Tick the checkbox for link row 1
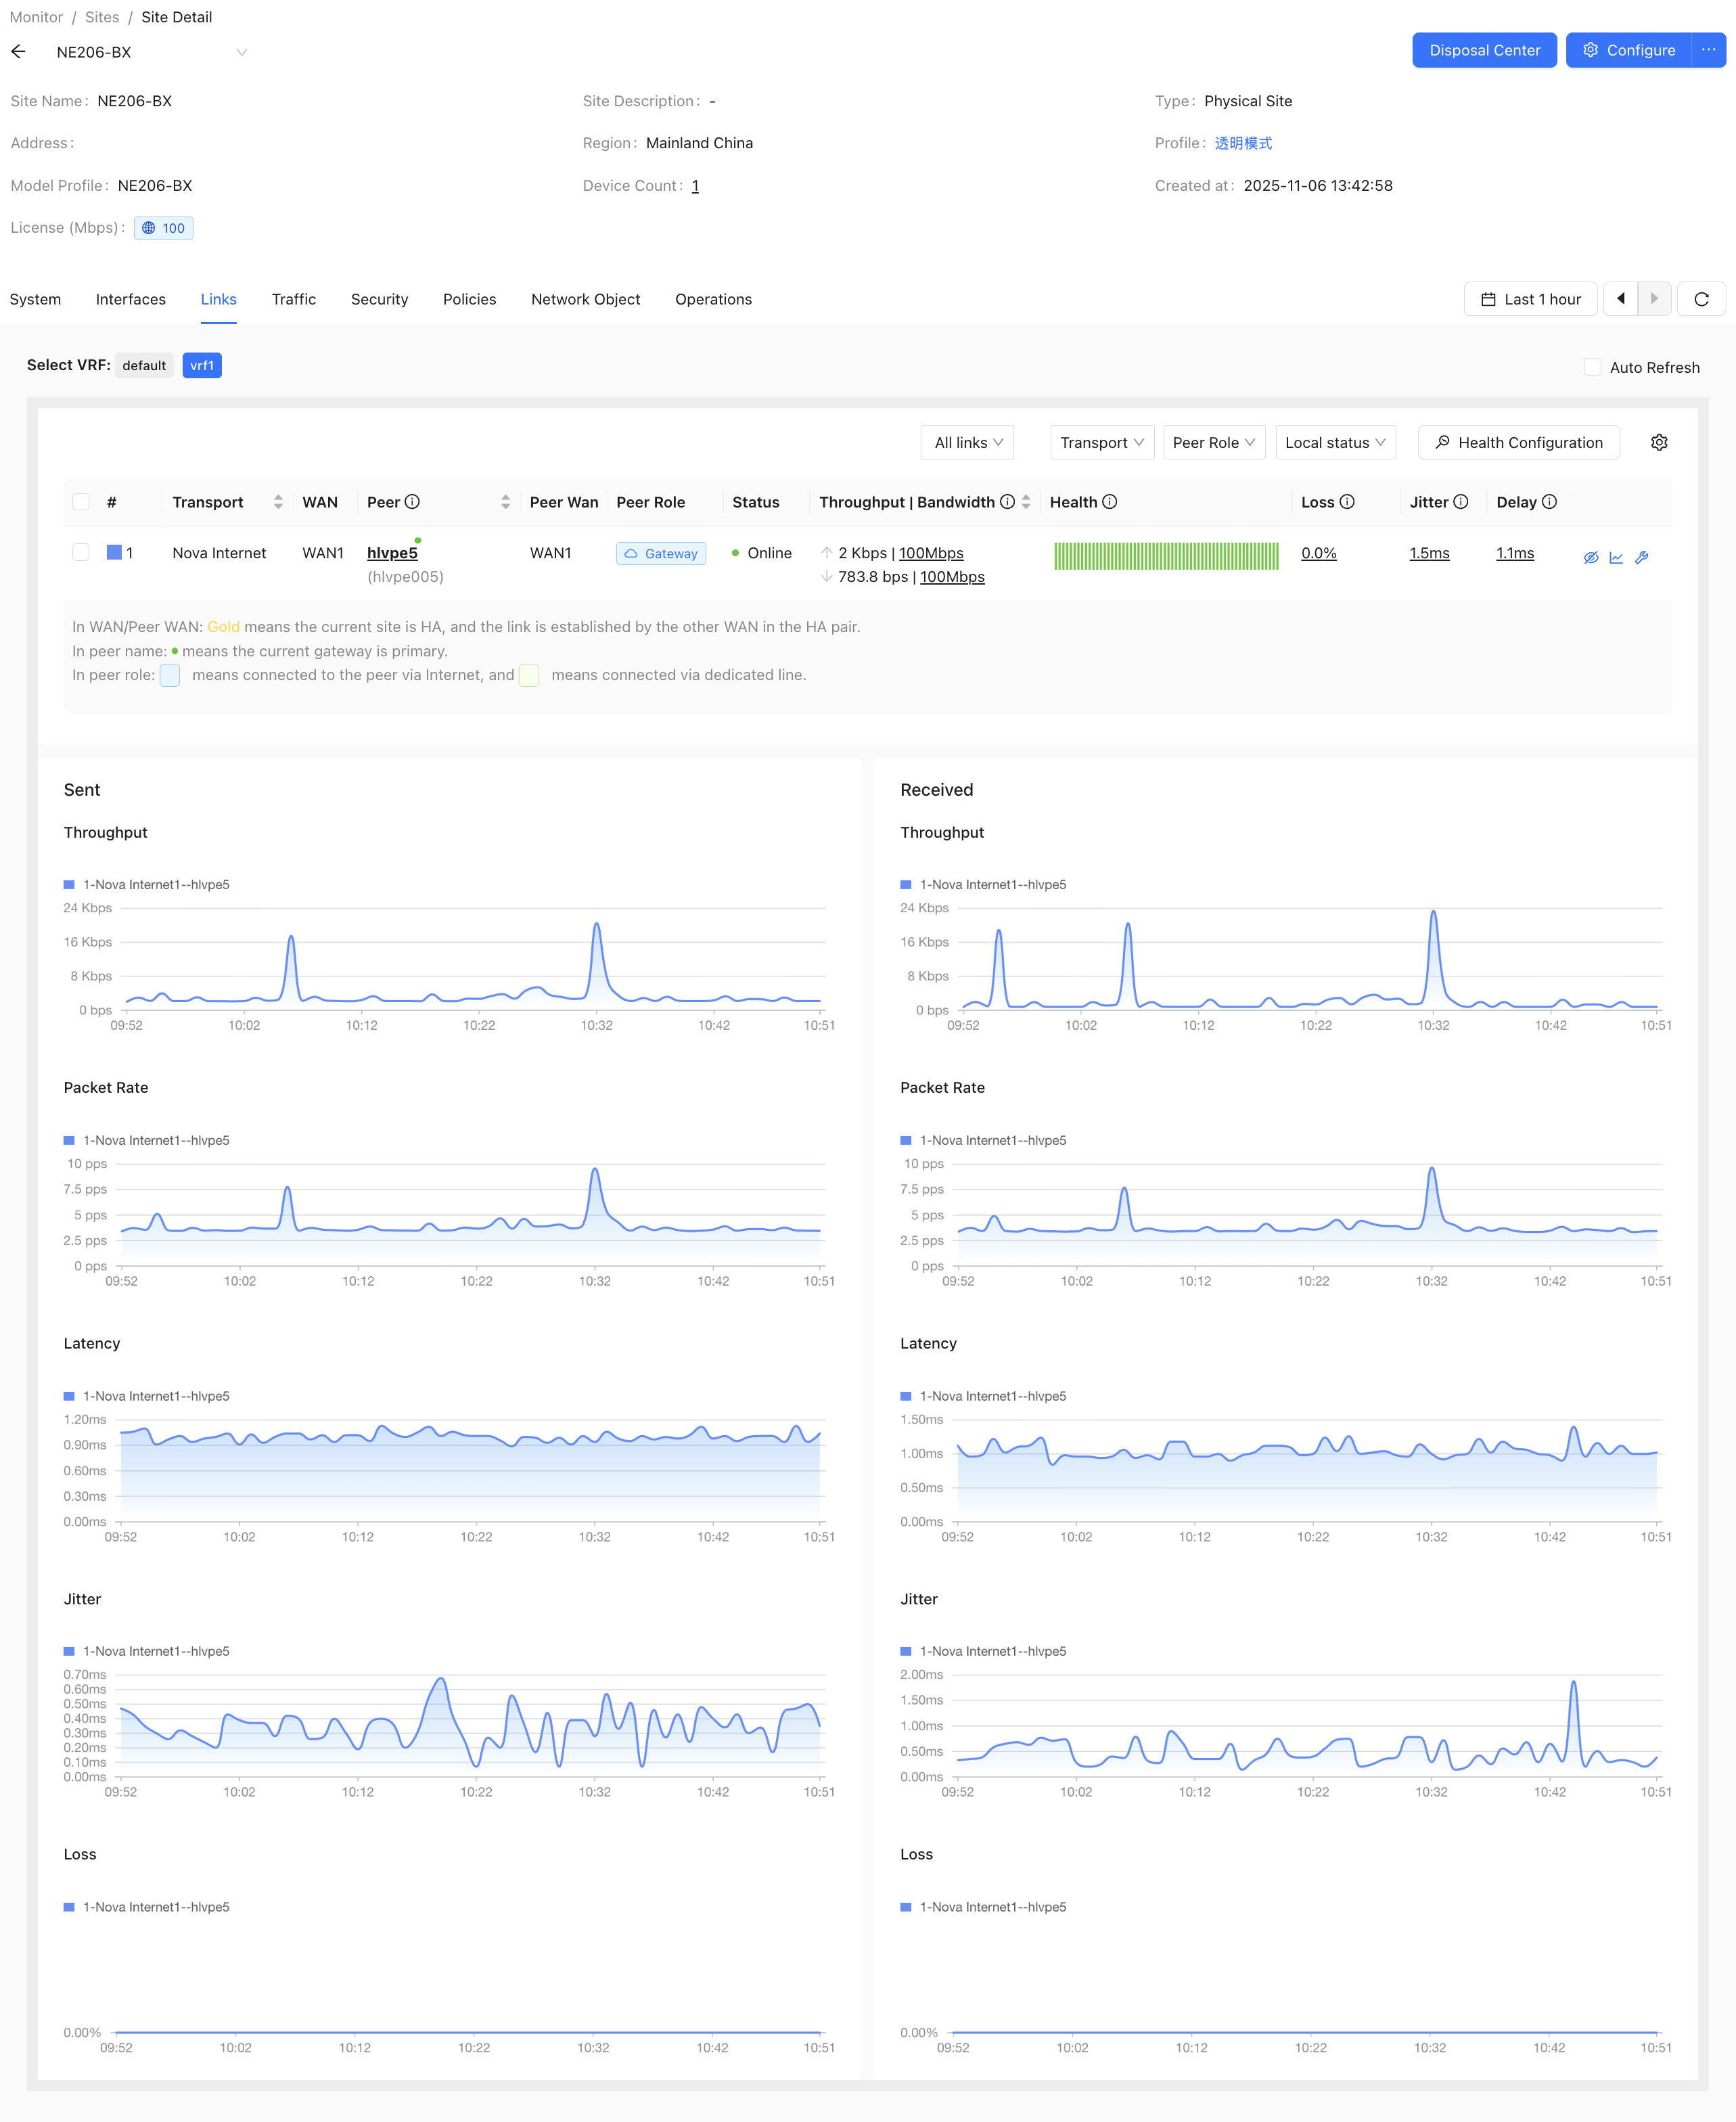 coord(81,553)
